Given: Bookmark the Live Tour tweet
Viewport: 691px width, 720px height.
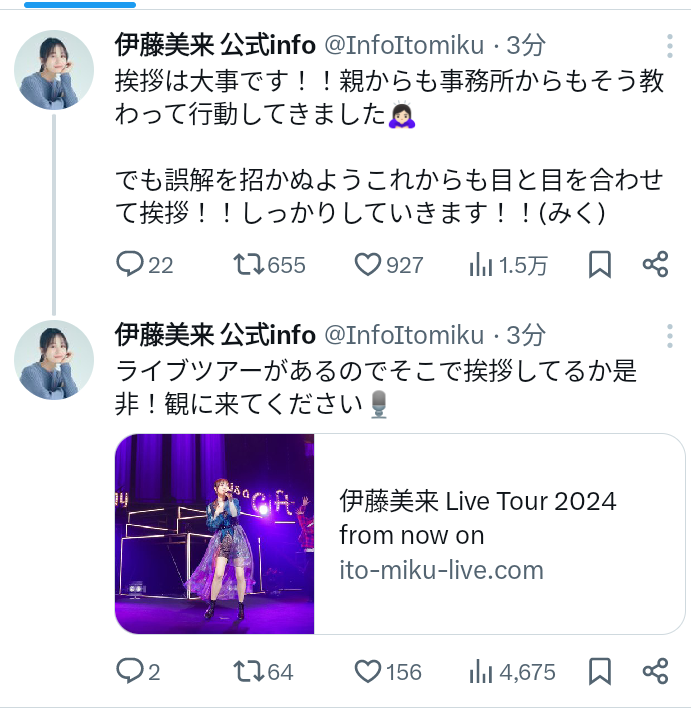Looking at the screenshot, I should pos(599,671).
